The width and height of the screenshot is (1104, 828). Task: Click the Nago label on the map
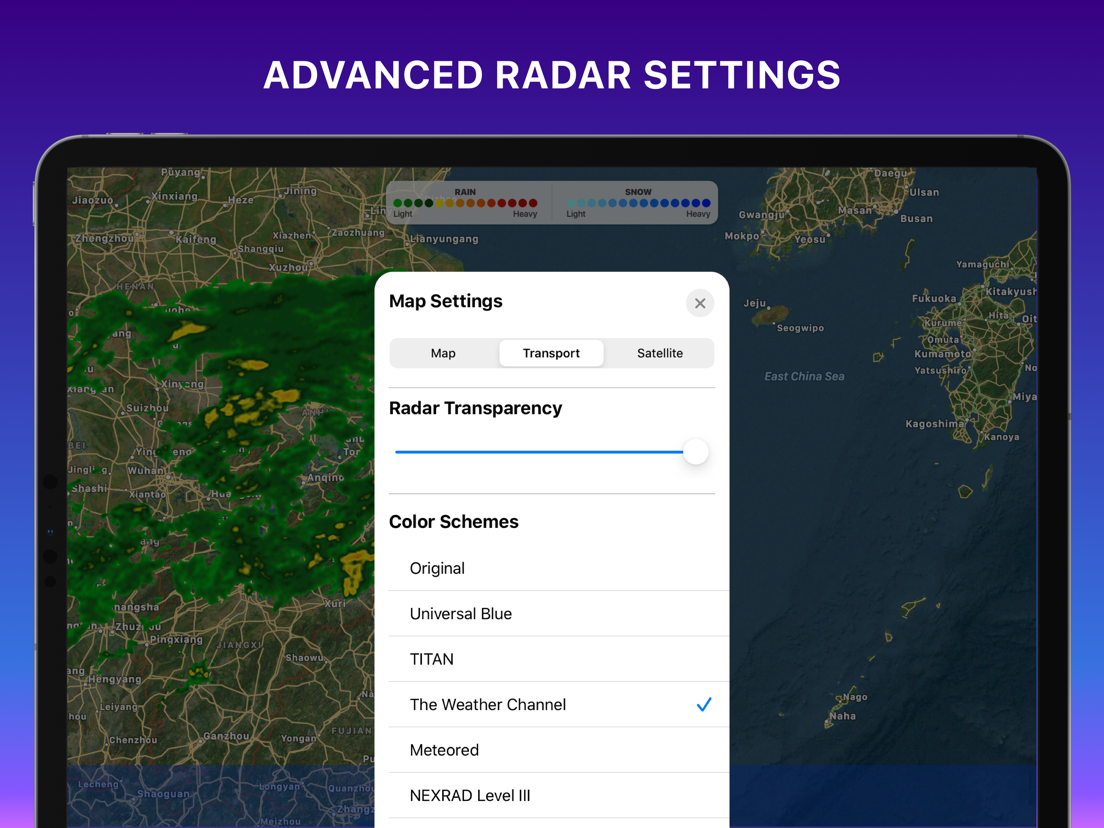click(x=855, y=697)
